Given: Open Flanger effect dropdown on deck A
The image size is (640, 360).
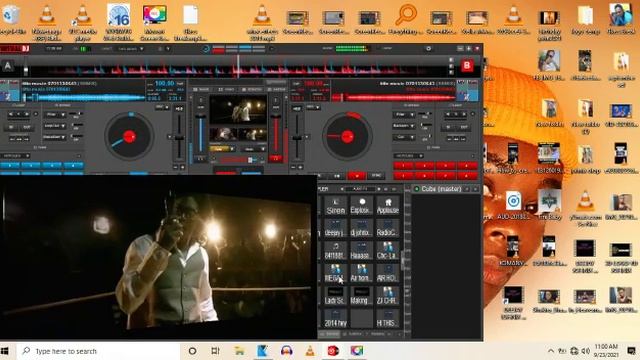Looking at the screenshot, I should pyautogui.click(x=55, y=115).
